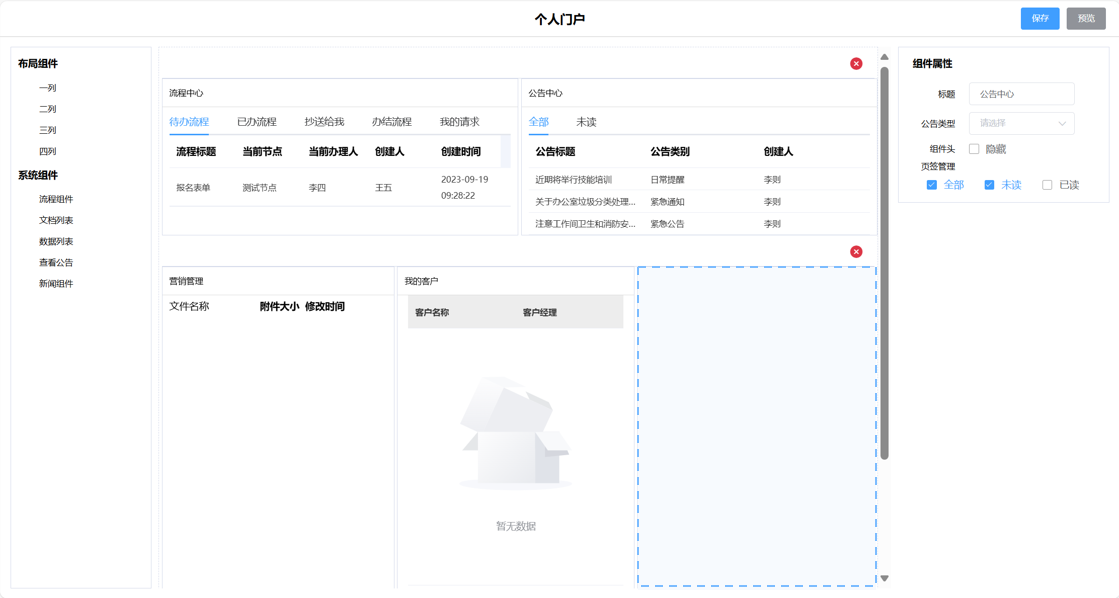Click the vertical scrollbar thumb
Viewport: 1119px width, 598px height.
click(x=884, y=260)
